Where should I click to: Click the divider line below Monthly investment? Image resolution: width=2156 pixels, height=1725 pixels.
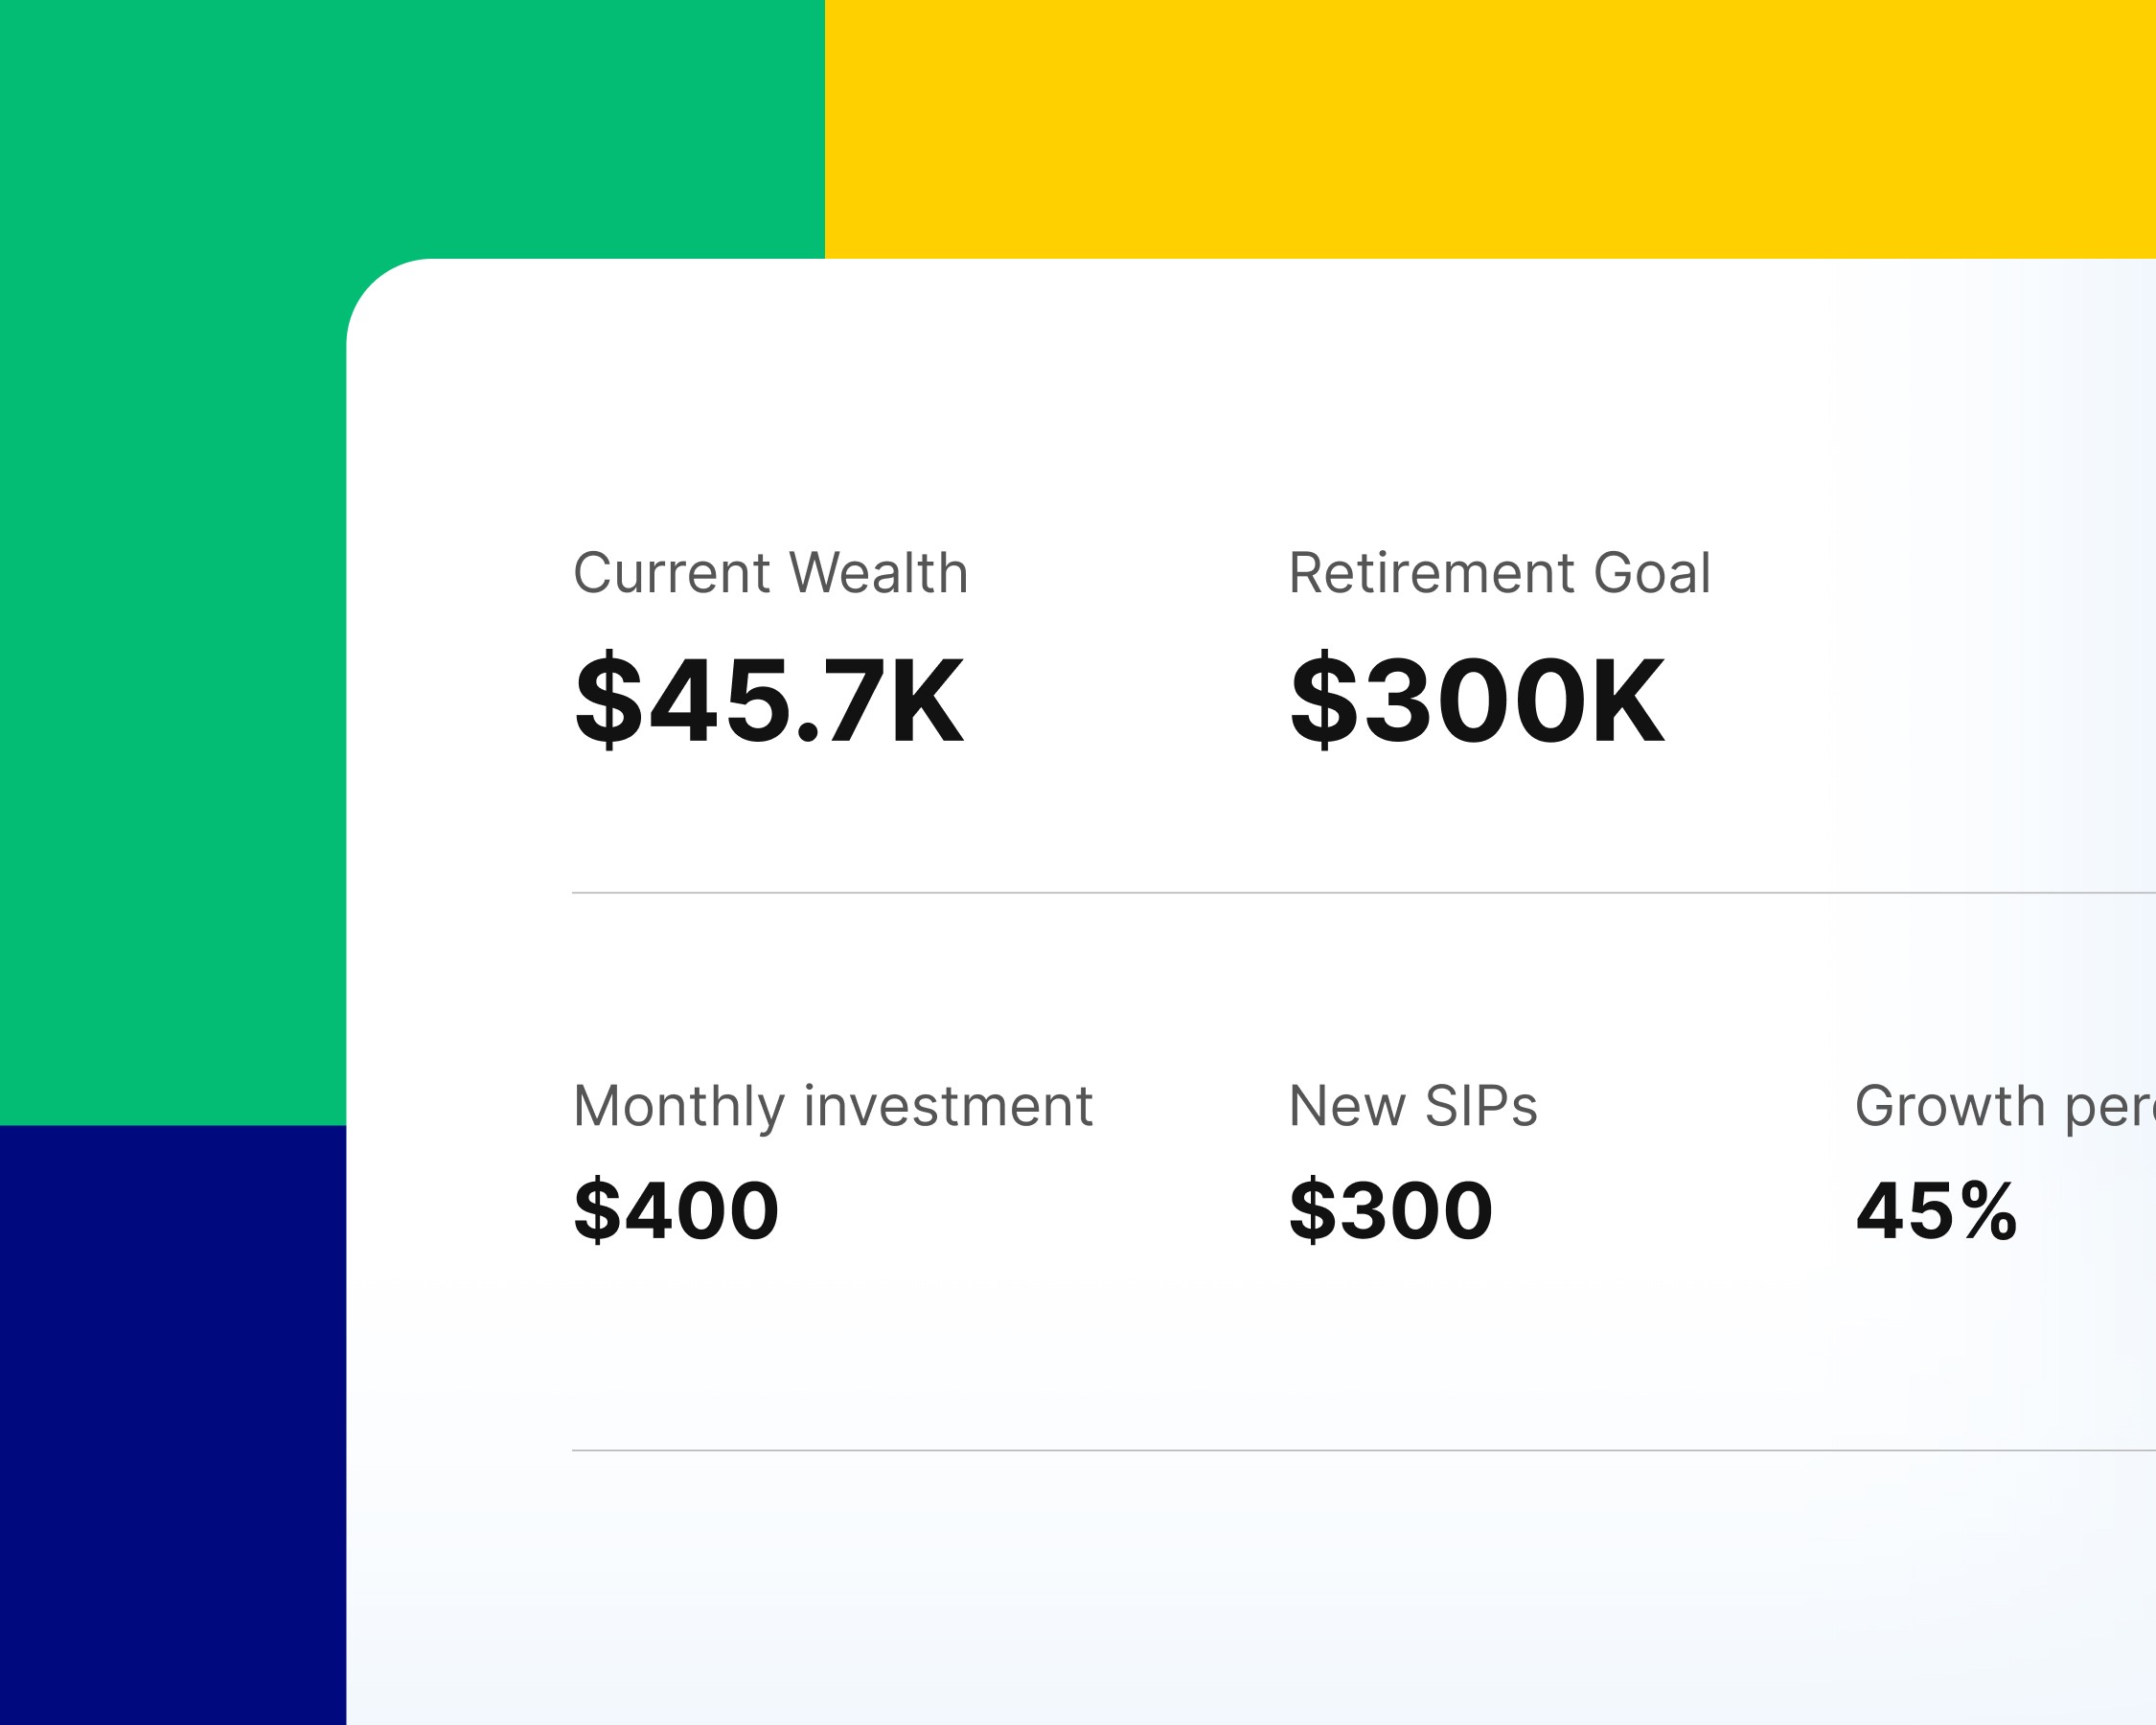(x=1364, y=1450)
